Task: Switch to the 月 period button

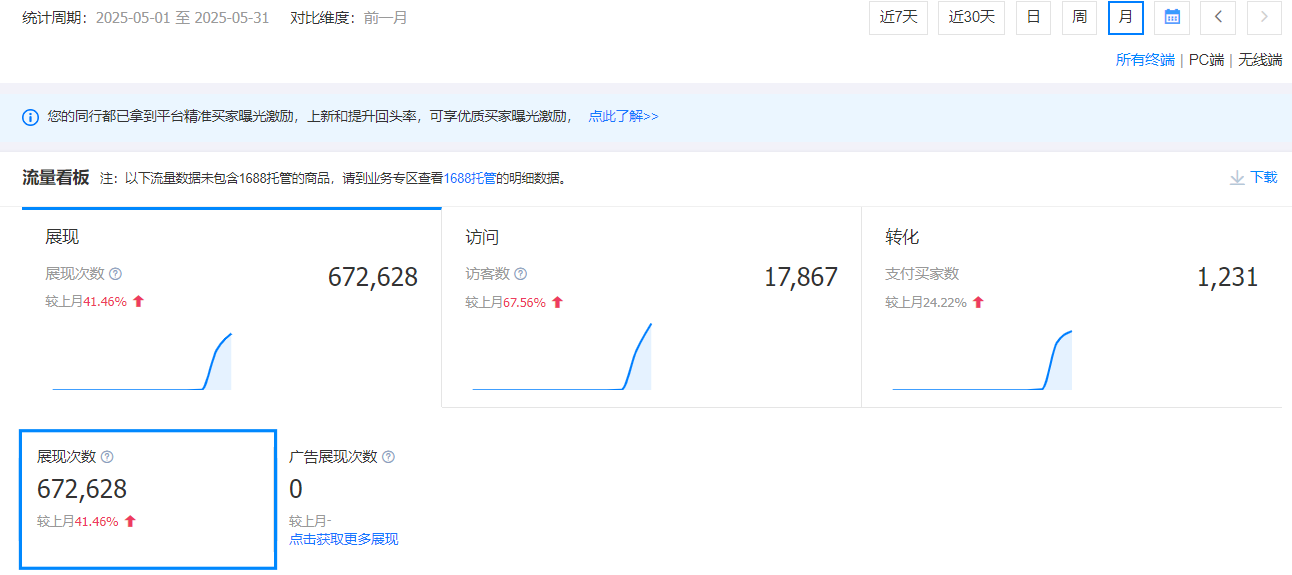Action: (1126, 17)
